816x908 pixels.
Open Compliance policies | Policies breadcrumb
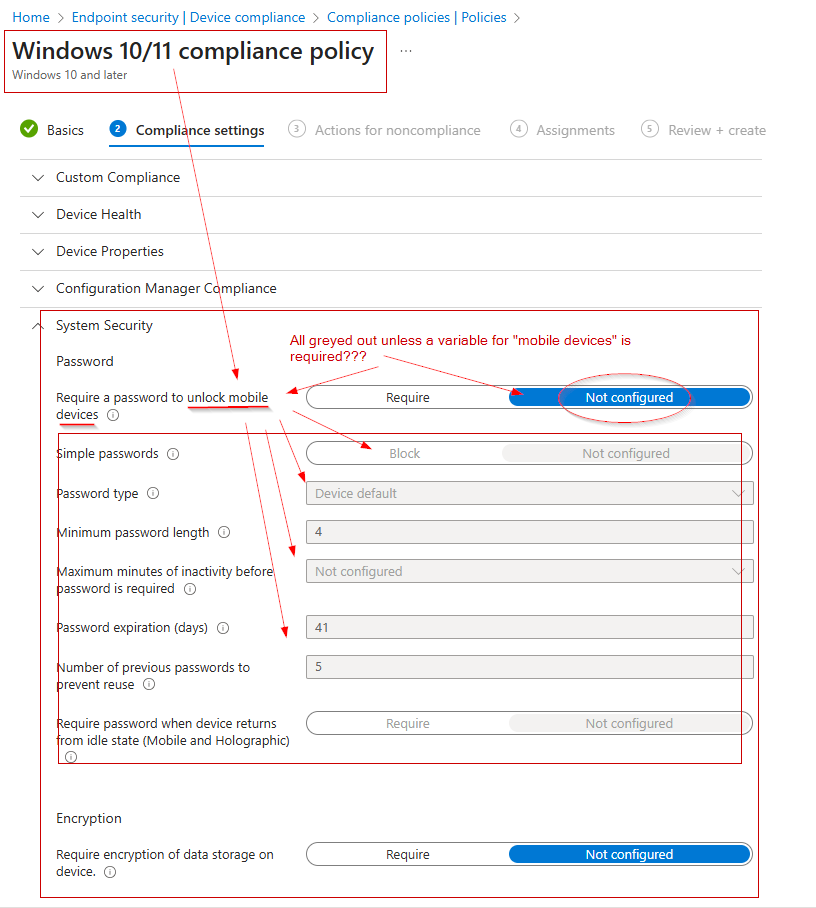(x=416, y=17)
